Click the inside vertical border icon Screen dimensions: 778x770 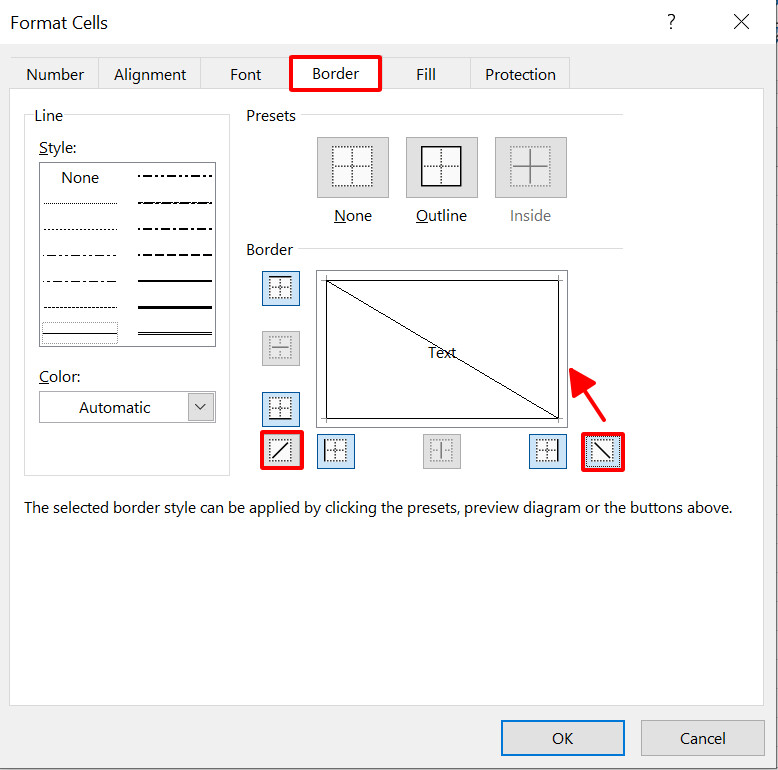[x=442, y=451]
